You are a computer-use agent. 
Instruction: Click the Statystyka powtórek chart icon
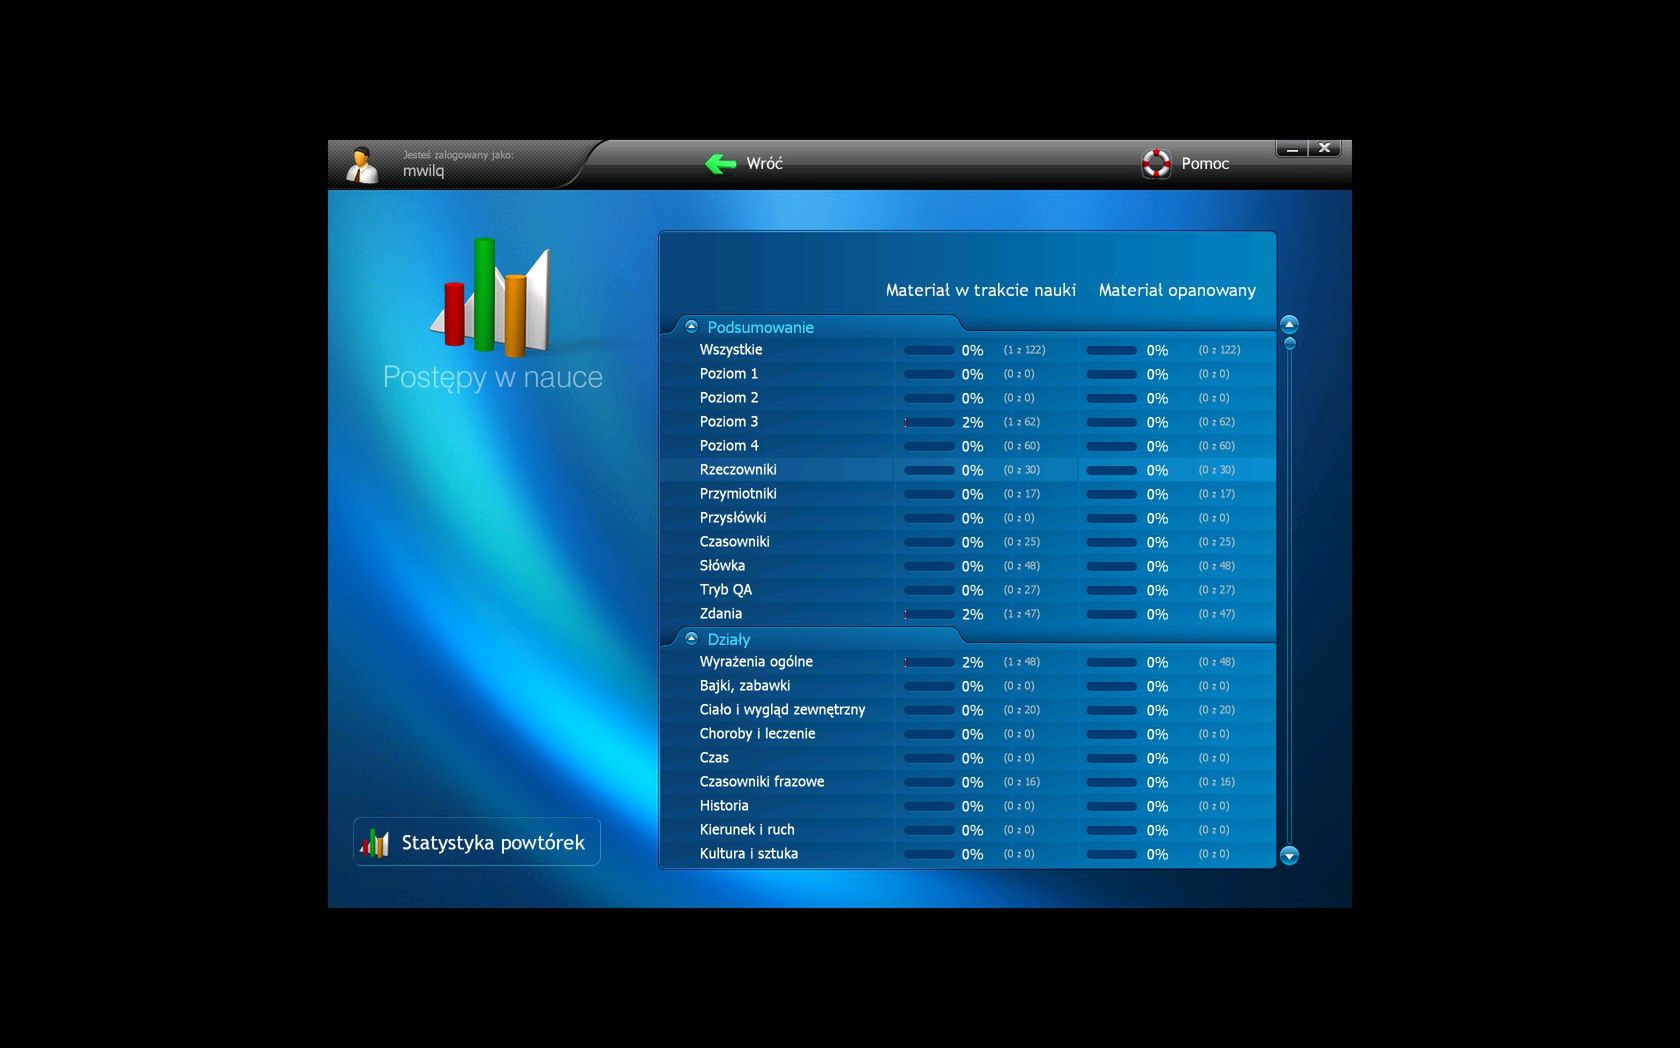tap(375, 843)
